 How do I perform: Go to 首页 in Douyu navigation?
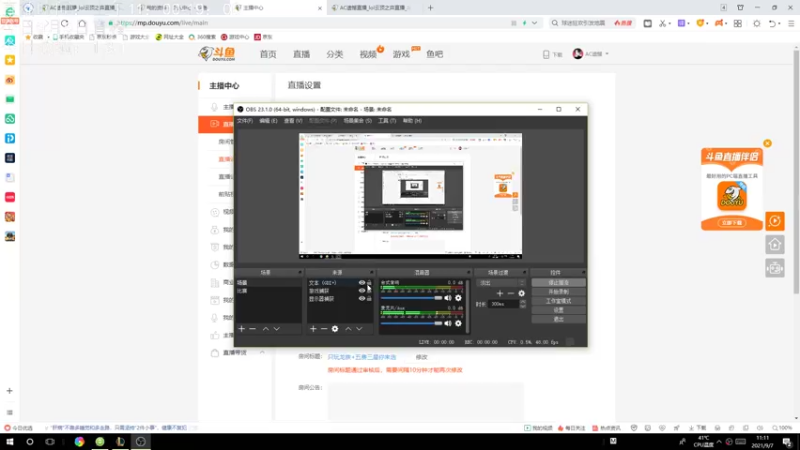[x=268, y=54]
